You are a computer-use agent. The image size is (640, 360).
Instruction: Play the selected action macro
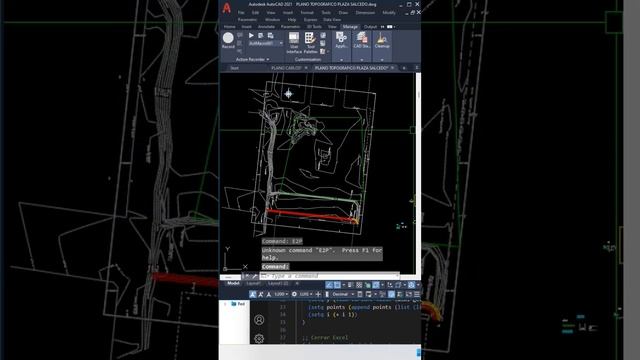point(251,36)
